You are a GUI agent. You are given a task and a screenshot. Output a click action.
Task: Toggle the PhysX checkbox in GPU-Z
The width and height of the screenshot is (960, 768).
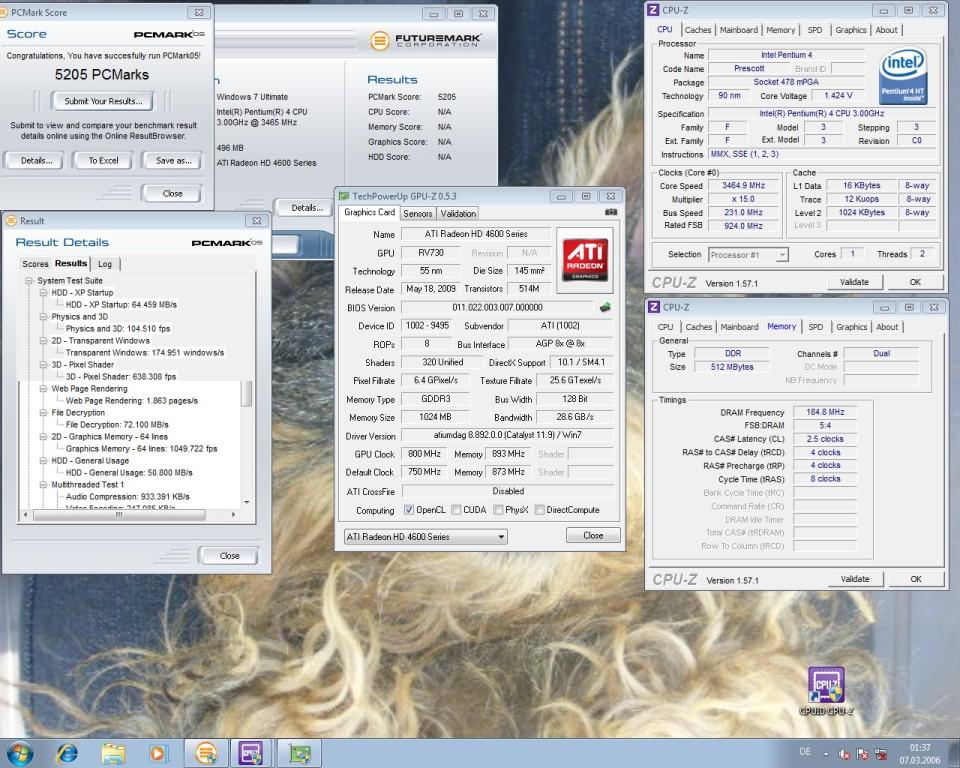click(x=498, y=510)
